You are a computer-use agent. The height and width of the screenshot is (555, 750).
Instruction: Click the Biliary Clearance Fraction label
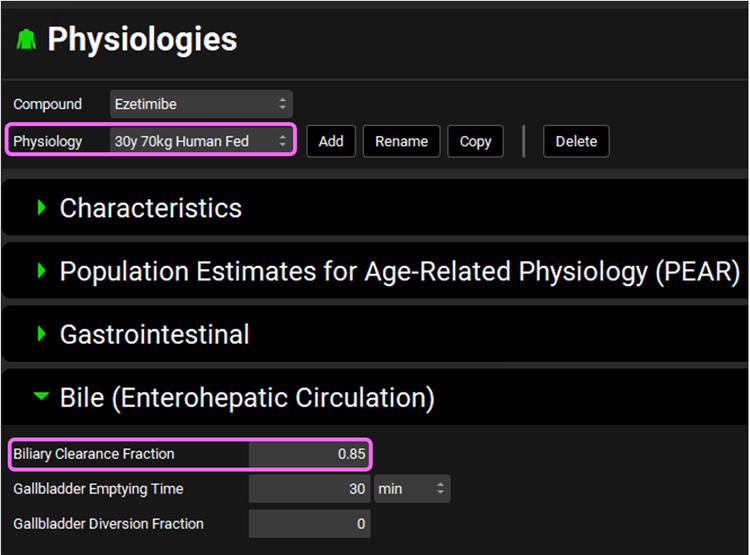(94, 454)
